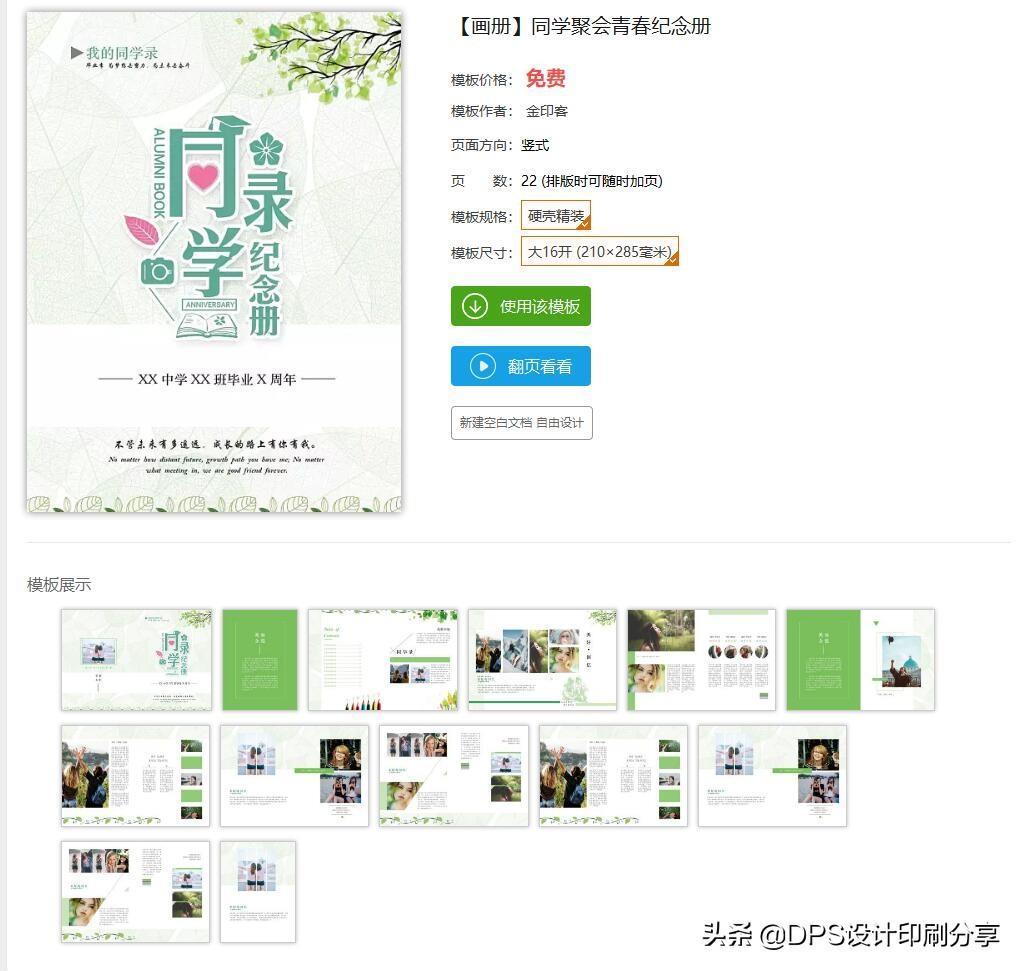Create a blank document with 新建空白文档 自由设计
This screenshot has width=1024, height=971.
(521, 423)
